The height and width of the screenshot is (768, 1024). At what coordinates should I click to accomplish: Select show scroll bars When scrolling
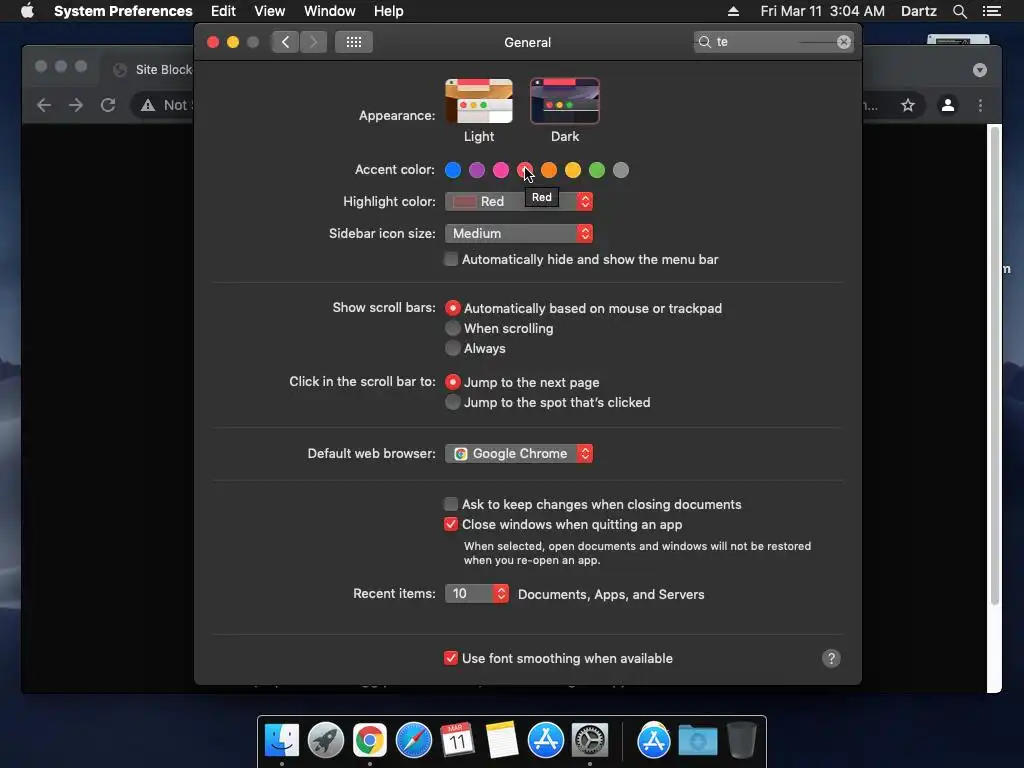point(453,328)
